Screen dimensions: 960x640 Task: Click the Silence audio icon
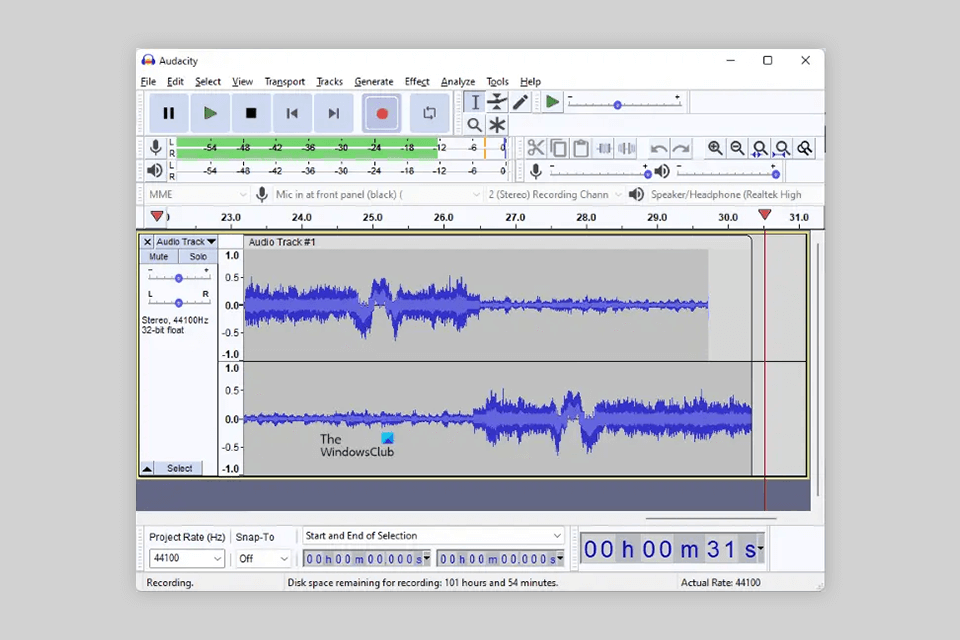point(626,148)
